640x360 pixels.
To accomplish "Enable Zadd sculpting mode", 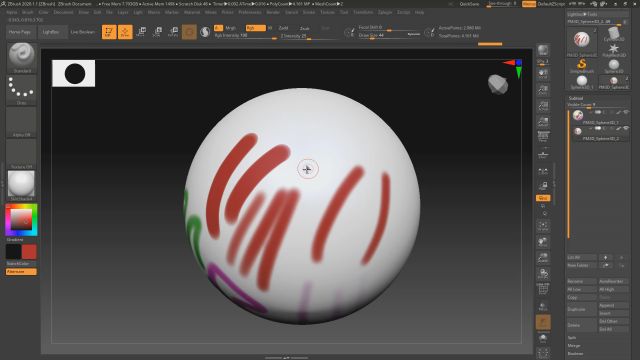I will pyautogui.click(x=283, y=28).
